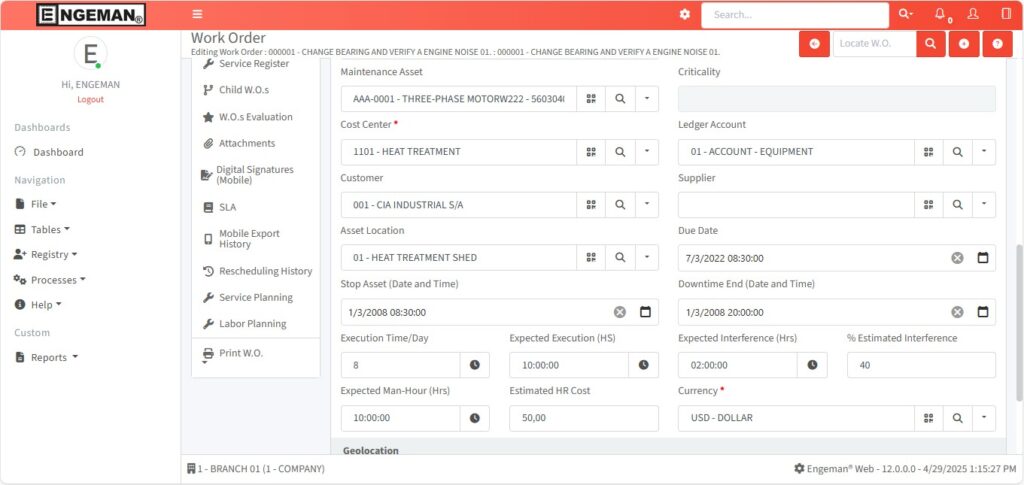Click the Logout link

[x=90, y=99]
